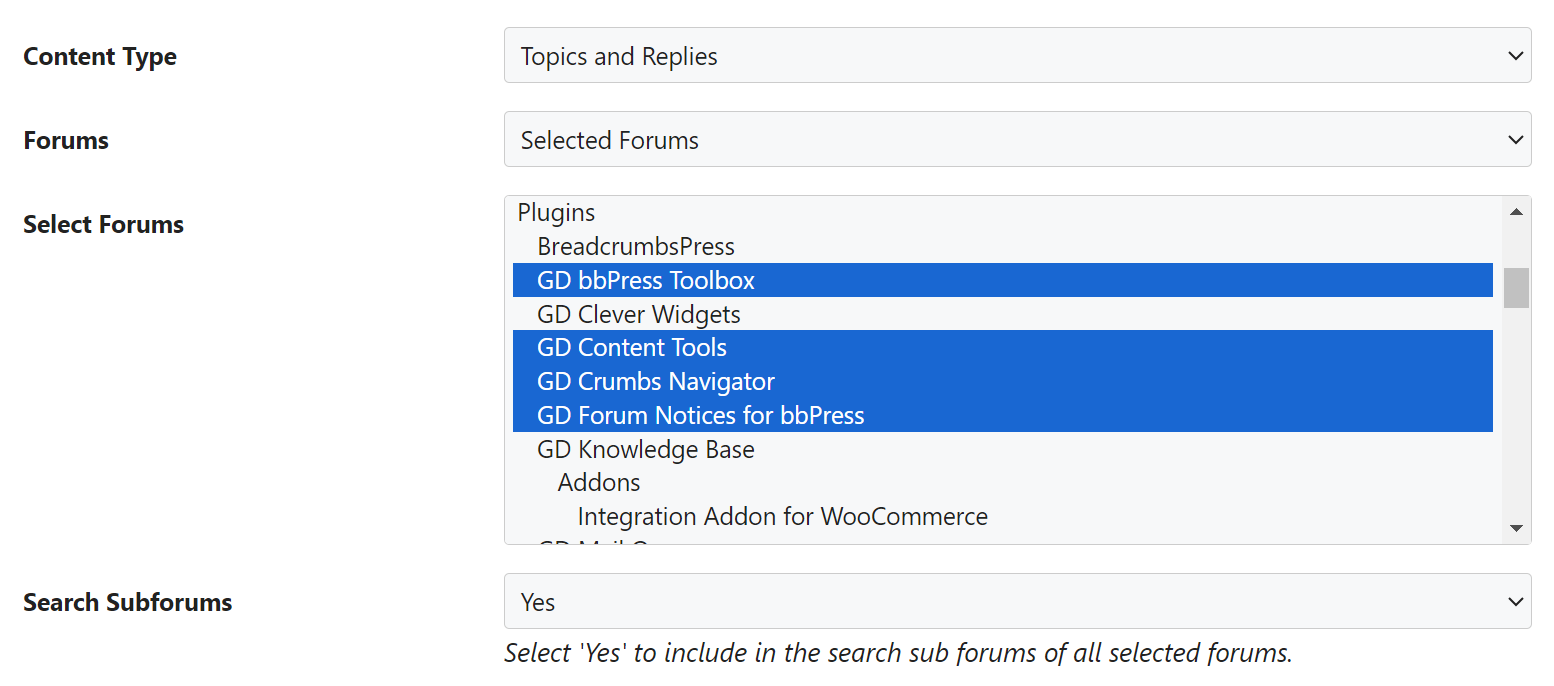Click GD Forum Notices for bbPress
The height and width of the screenshot is (686, 1554).
click(700, 416)
